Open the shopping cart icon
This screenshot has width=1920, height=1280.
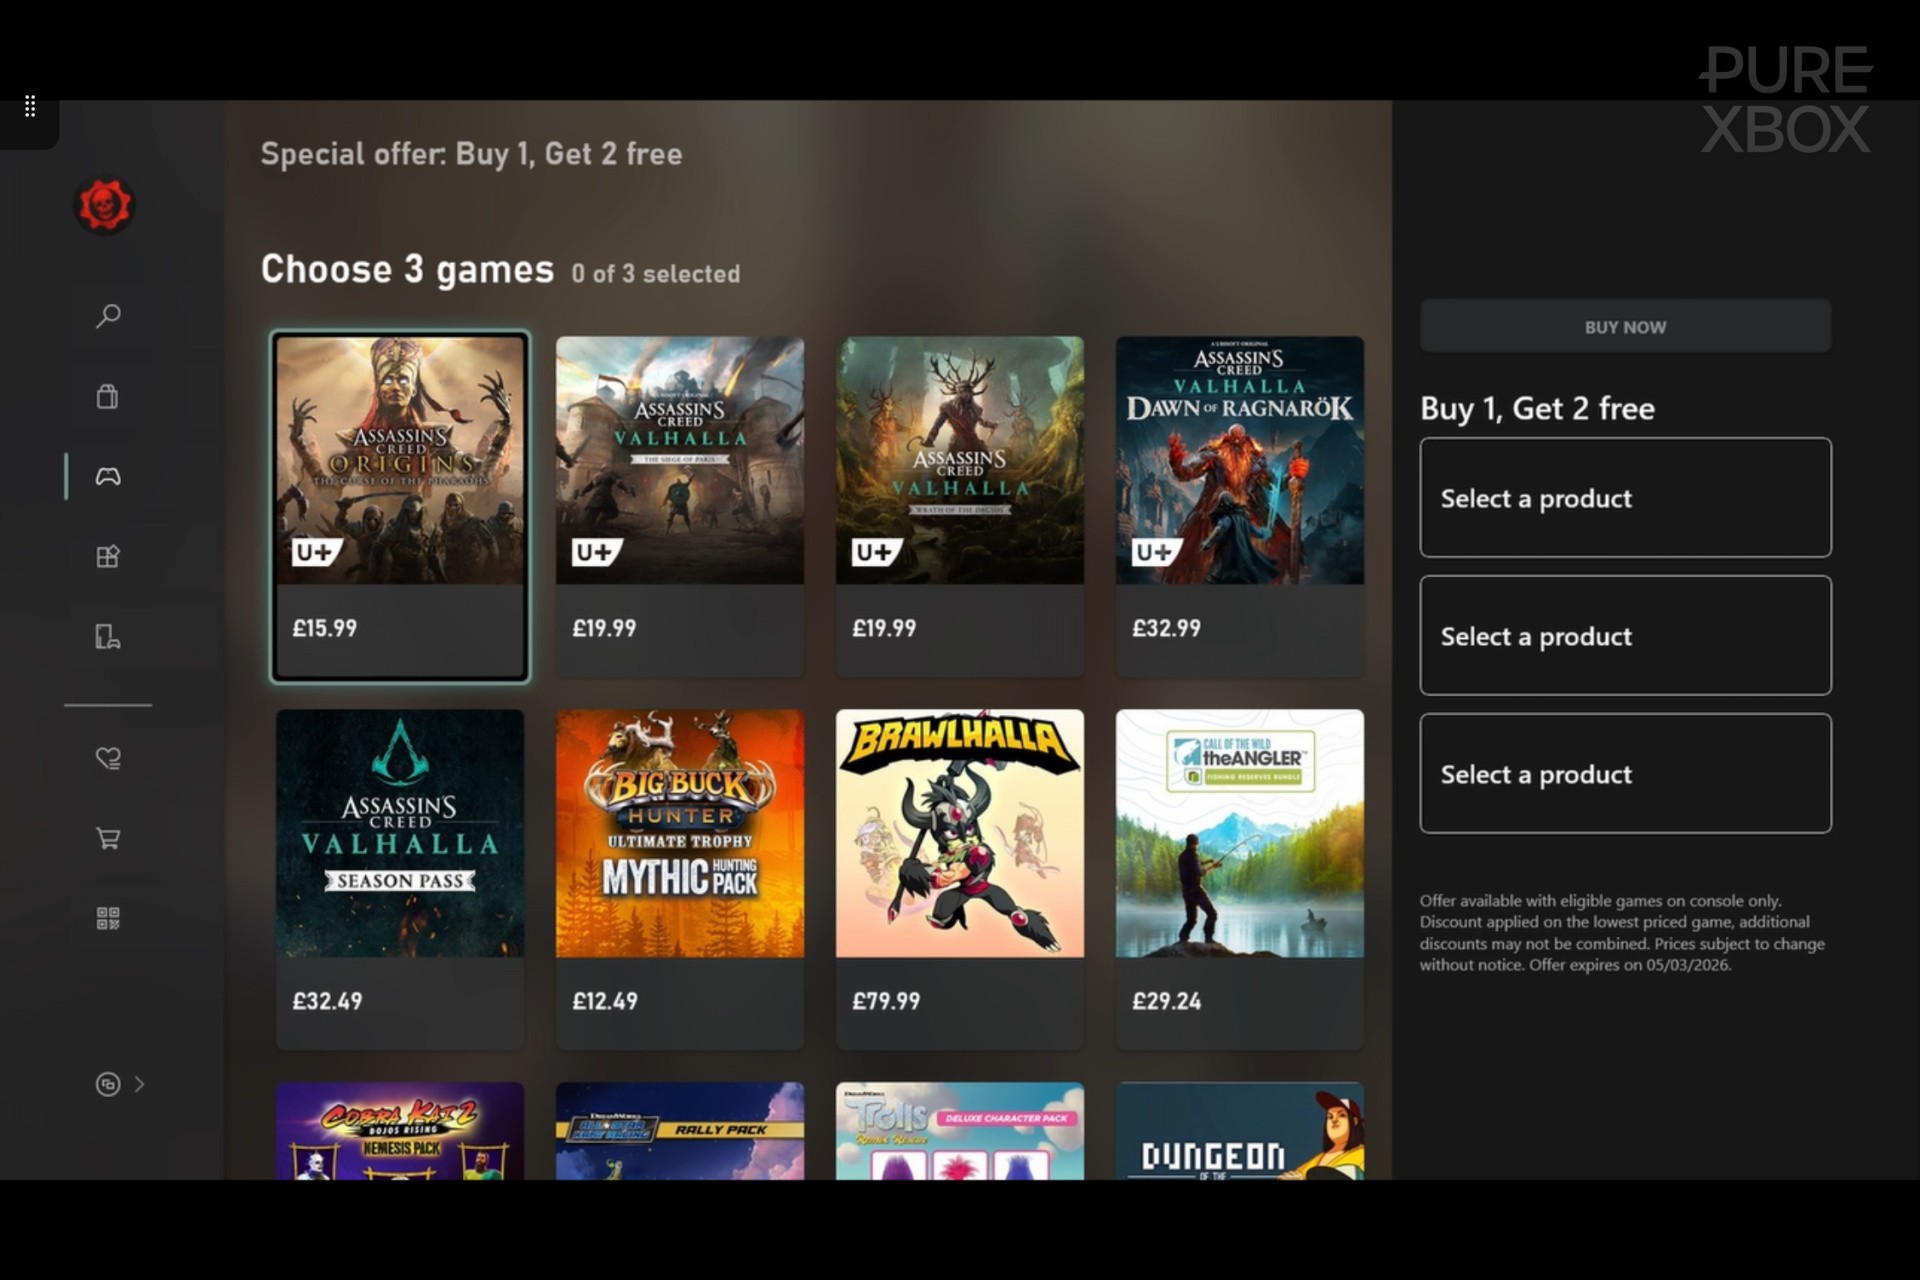pyautogui.click(x=108, y=838)
